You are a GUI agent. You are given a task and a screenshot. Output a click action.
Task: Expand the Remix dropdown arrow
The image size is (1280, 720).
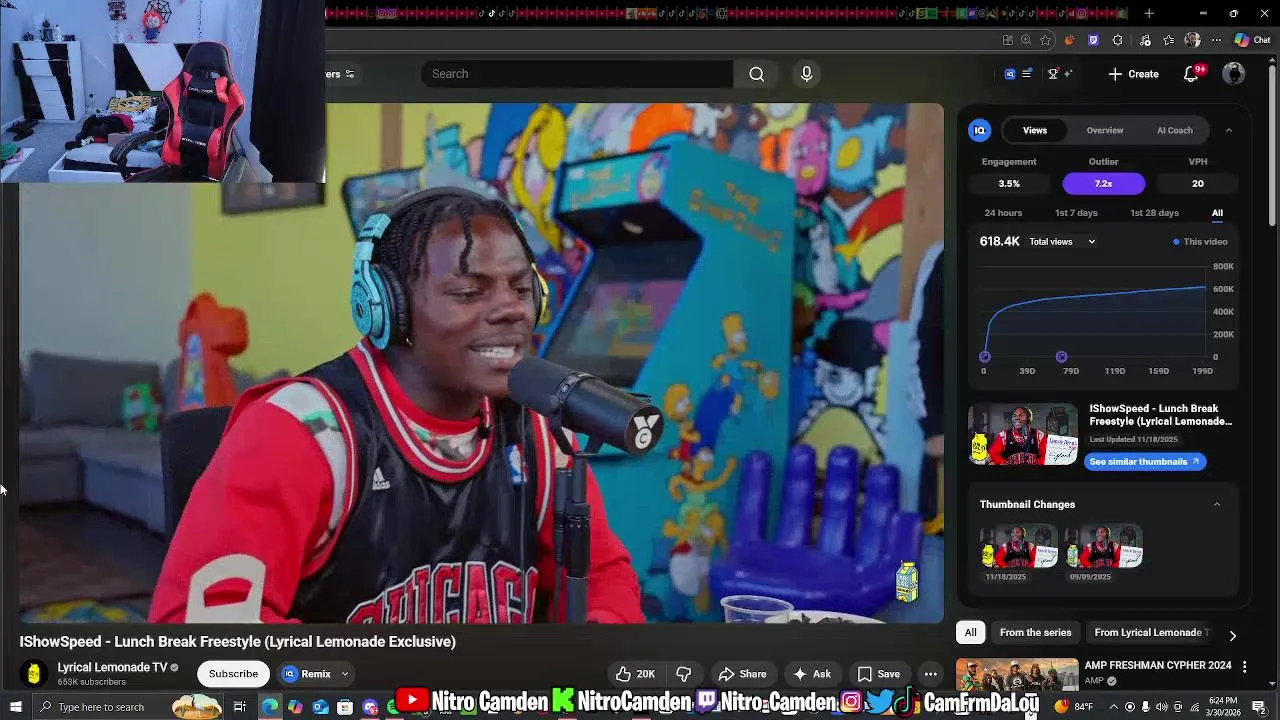pyautogui.click(x=345, y=674)
